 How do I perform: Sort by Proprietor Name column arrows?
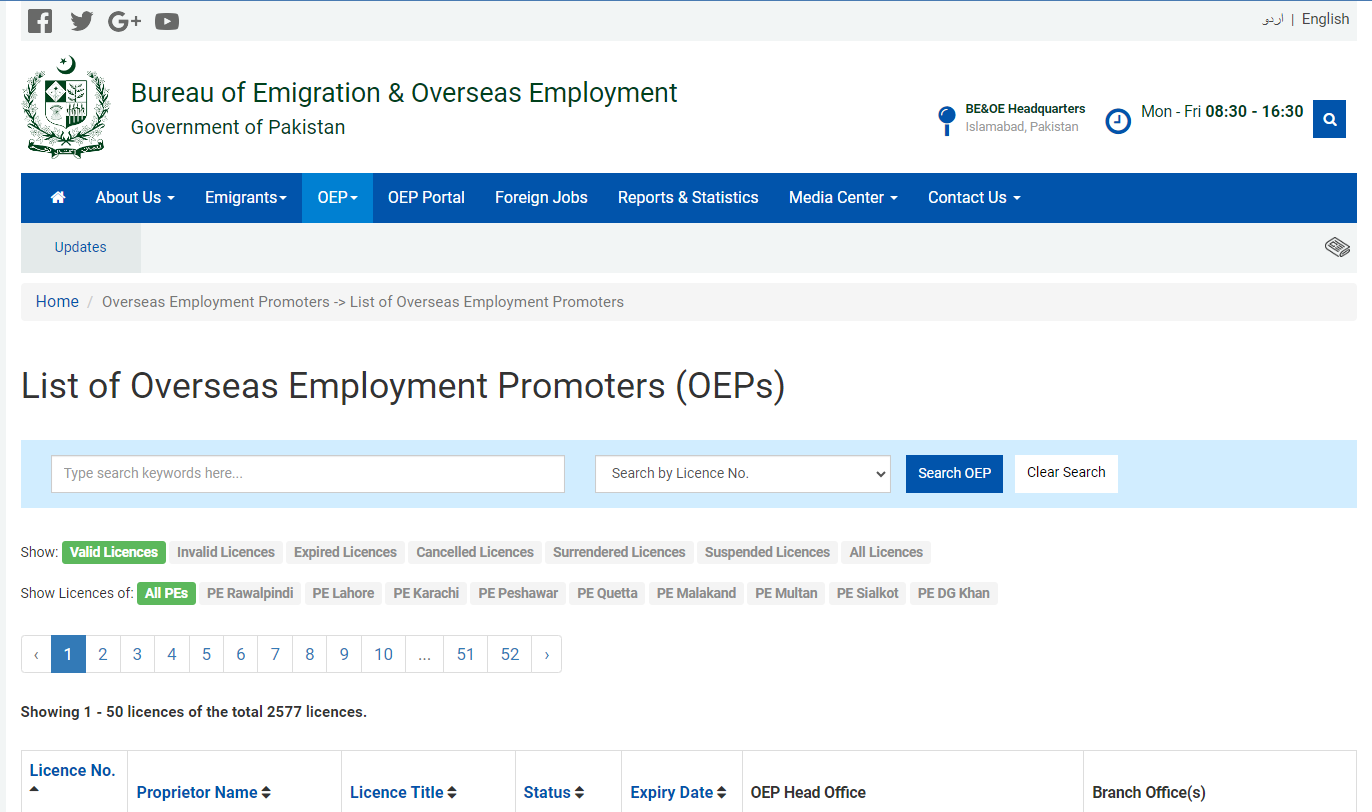pos(266,793)
